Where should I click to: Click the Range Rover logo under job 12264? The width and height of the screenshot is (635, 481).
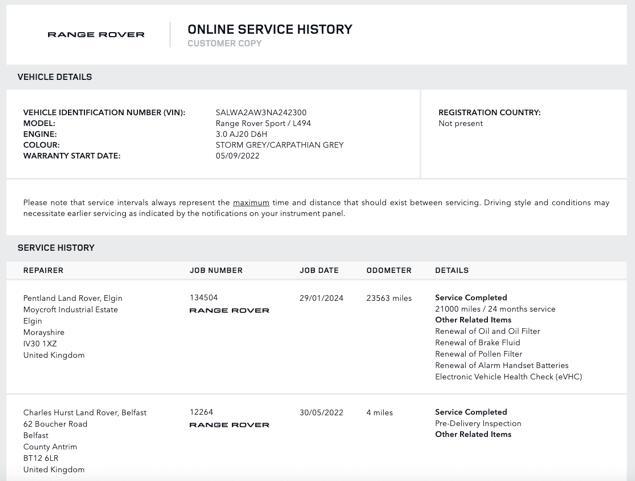pyautogui.click(x=229, y=425)
